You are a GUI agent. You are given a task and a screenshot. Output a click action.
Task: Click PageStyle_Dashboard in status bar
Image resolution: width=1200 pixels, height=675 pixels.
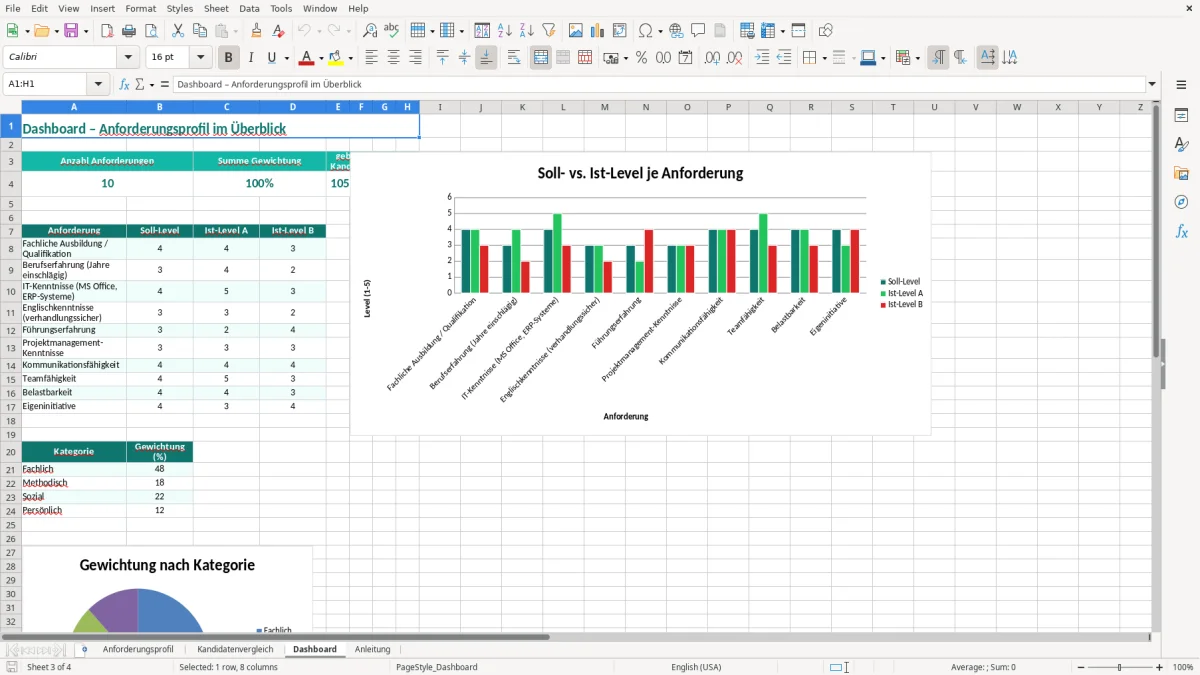pos(437,667)
